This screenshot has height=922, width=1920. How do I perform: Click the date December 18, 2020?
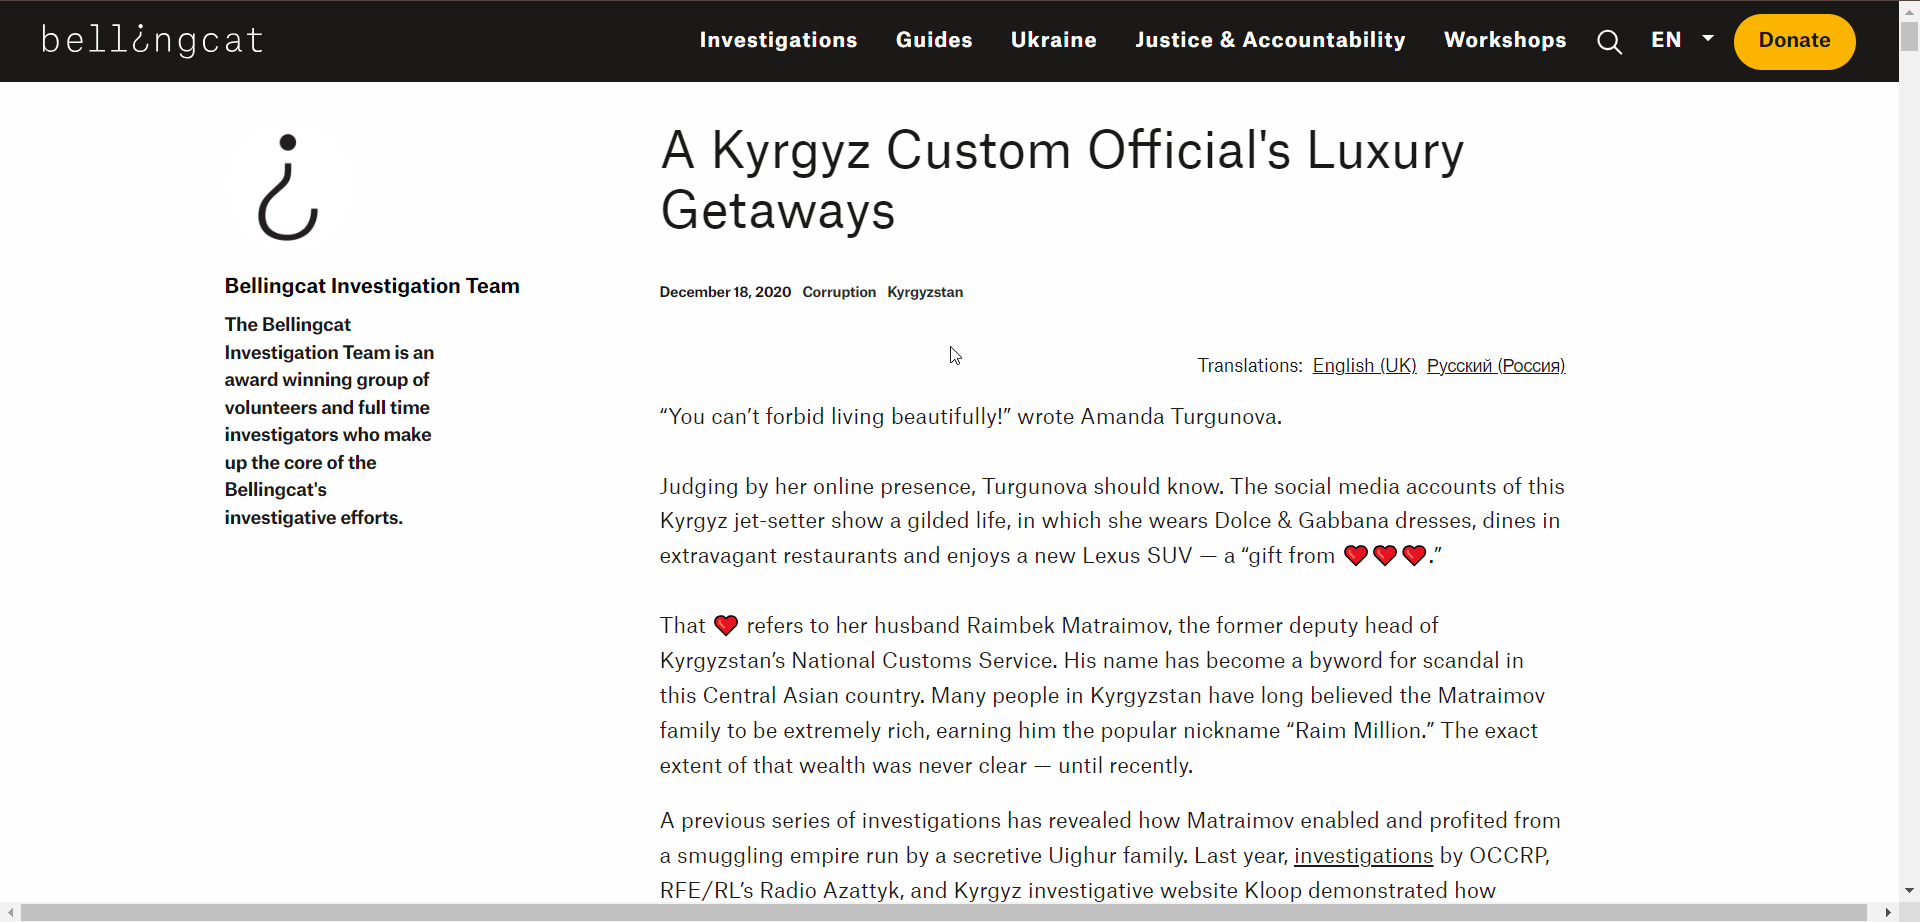725,292
